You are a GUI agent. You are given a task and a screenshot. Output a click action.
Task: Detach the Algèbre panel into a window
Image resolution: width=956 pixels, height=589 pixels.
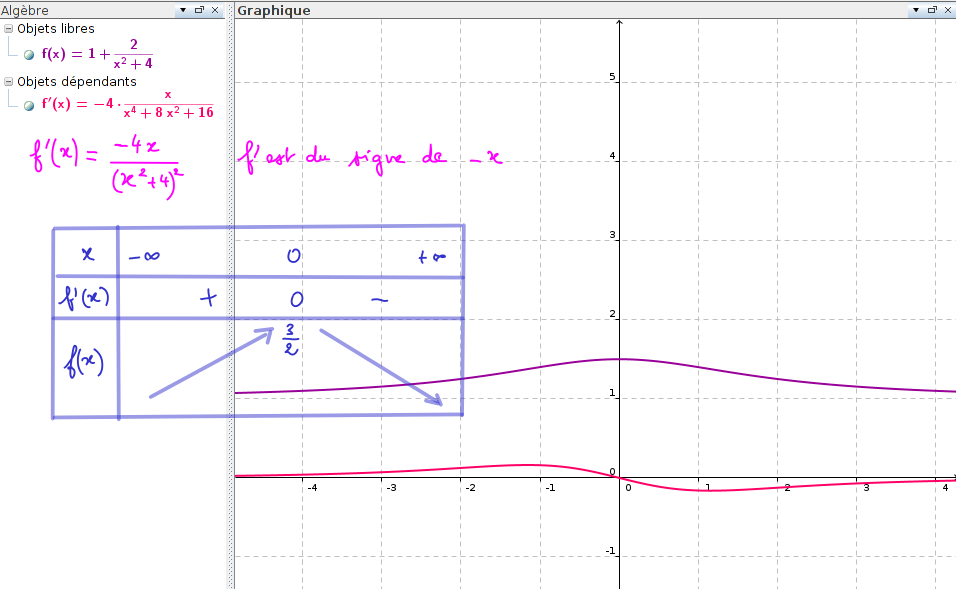click(199, 9)
